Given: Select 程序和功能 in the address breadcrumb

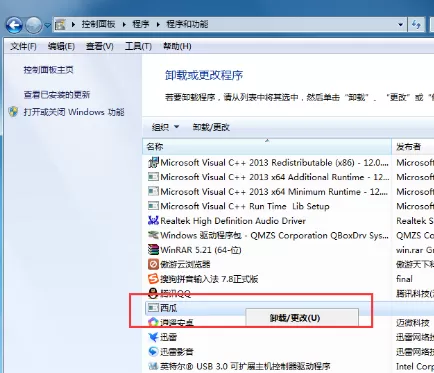Looking at the screenshot, I should [187, 24].
